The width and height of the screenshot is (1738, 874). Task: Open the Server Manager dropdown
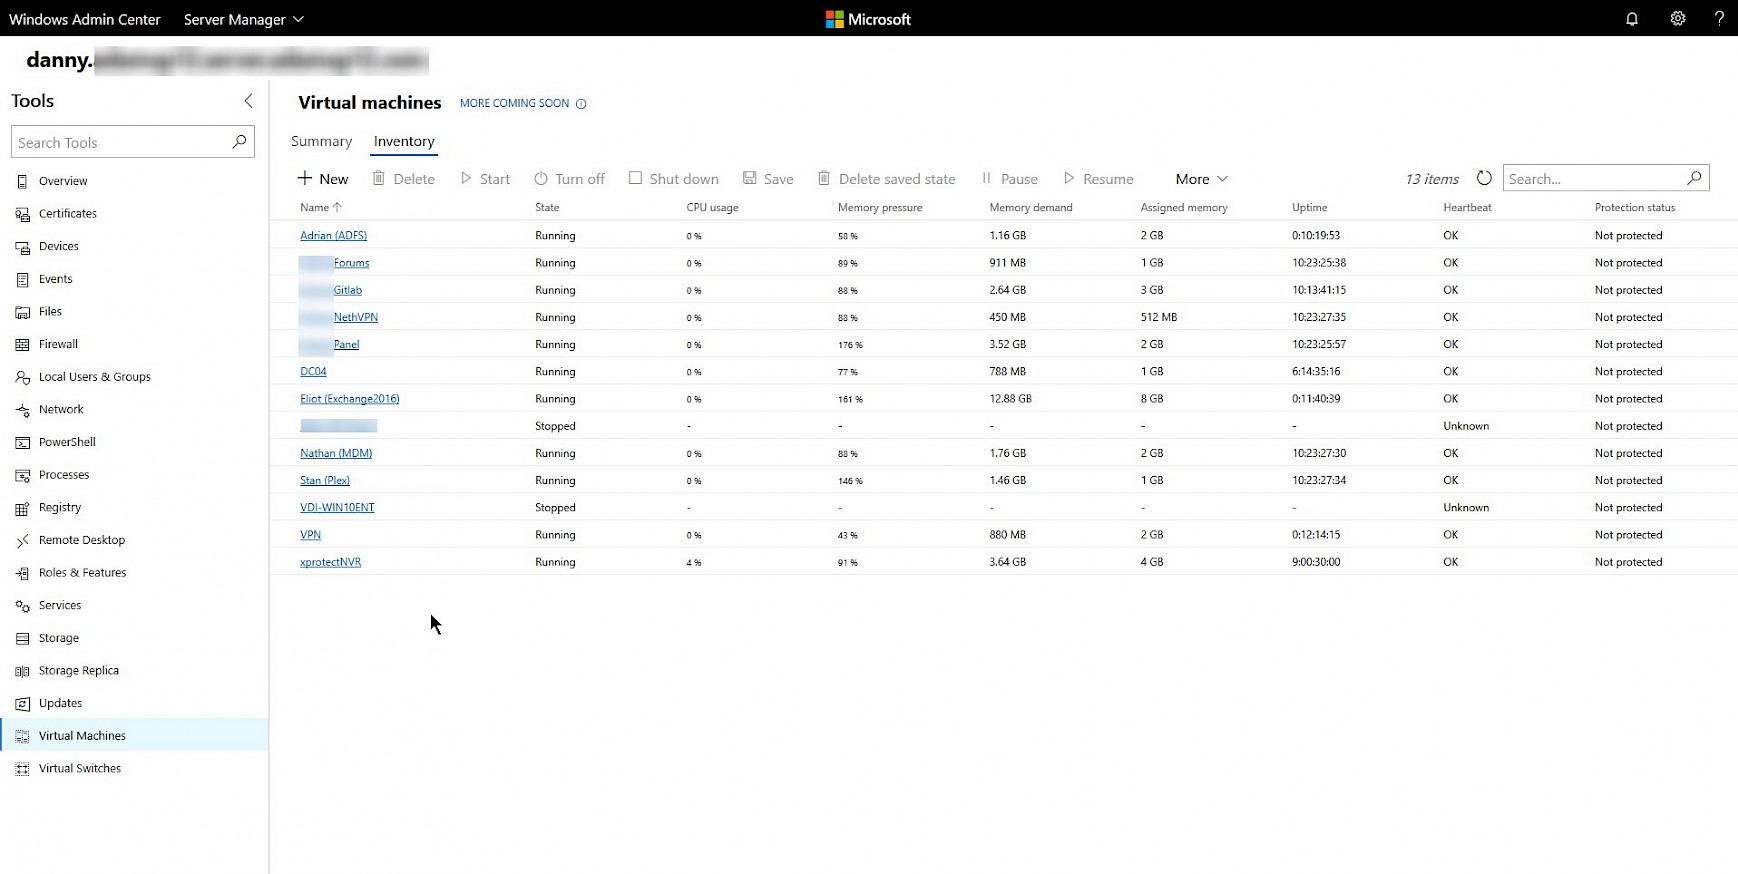pyautogui.click(x=244, y=19)
